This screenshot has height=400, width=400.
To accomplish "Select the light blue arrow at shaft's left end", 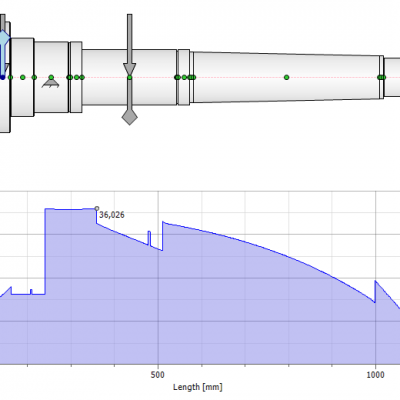I will (x=4, y=53).
